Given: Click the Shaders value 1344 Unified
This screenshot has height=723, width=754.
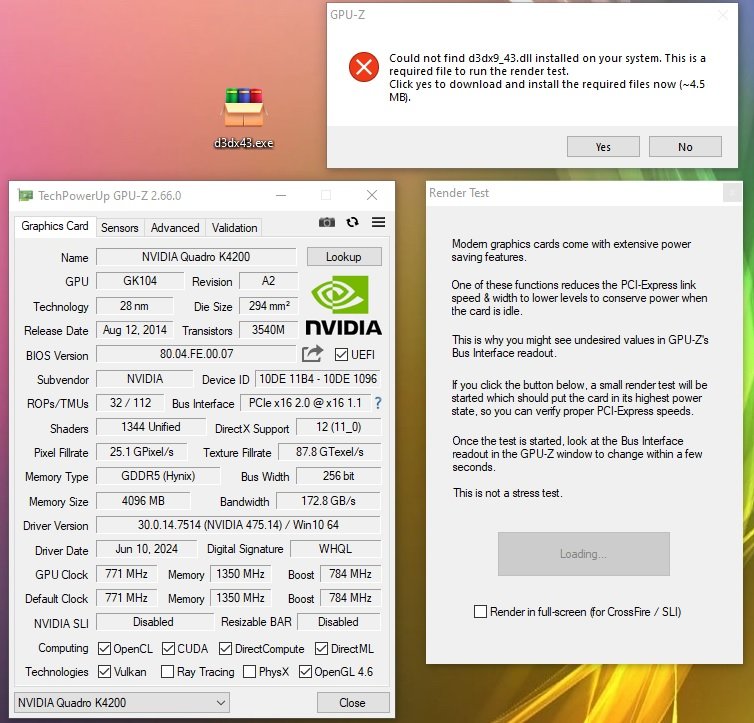Looking at the screenshot, I should pyautogui.click(x=151, y=427).
